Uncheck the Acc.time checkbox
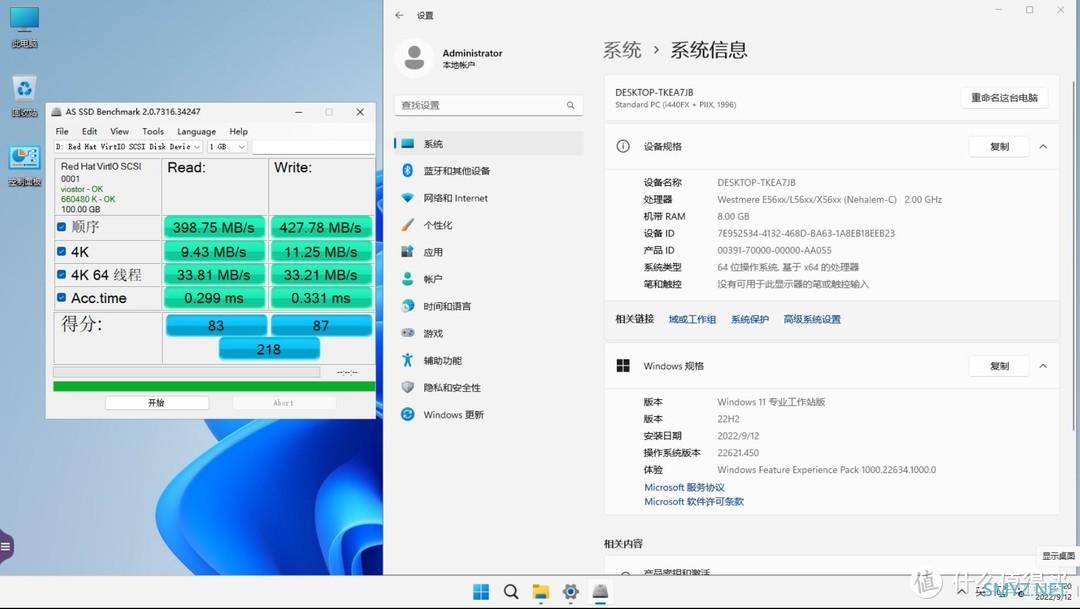 coord(61,298)
